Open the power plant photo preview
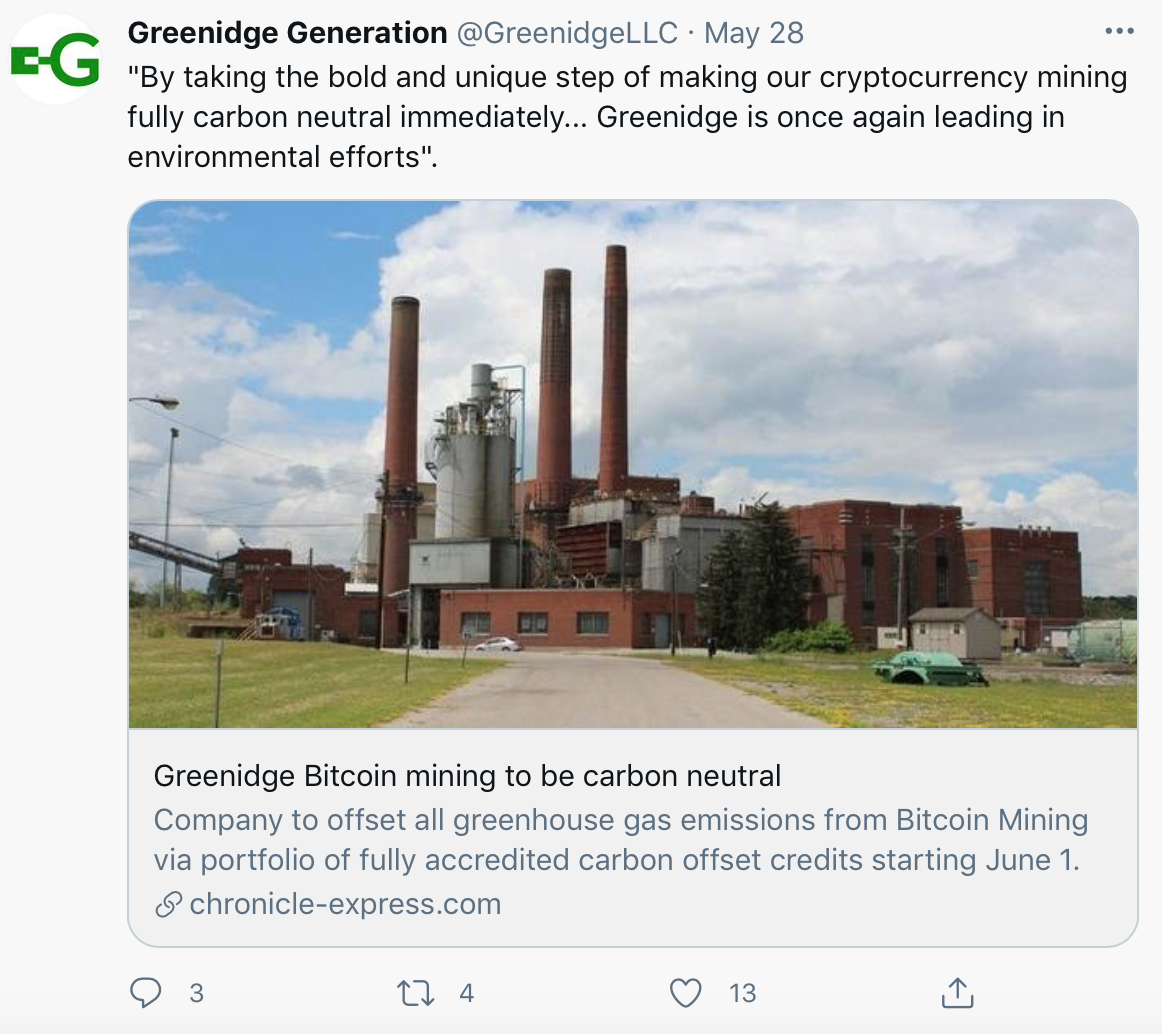Image resolution: width=1162 pixels, height=1034 pixels. tap(632, 464)
